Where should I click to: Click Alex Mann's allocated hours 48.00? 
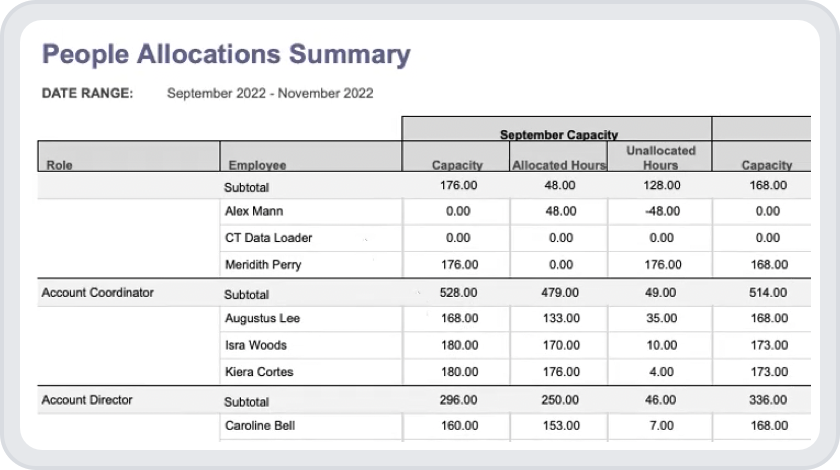561,211
